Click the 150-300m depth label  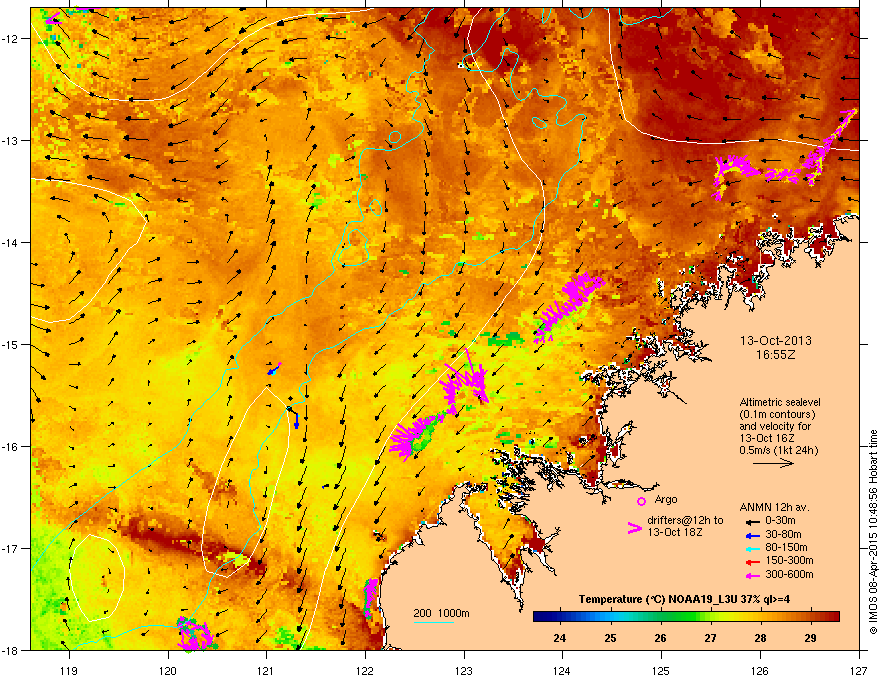coord(789,560)
